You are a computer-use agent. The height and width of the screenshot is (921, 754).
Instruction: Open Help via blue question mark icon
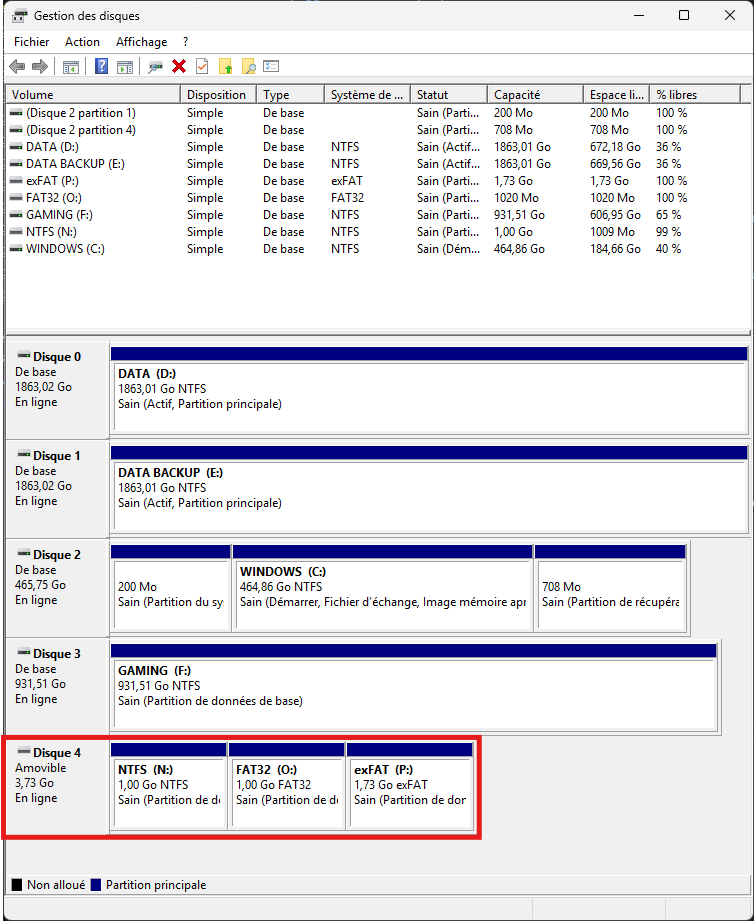tap(101, 67)
